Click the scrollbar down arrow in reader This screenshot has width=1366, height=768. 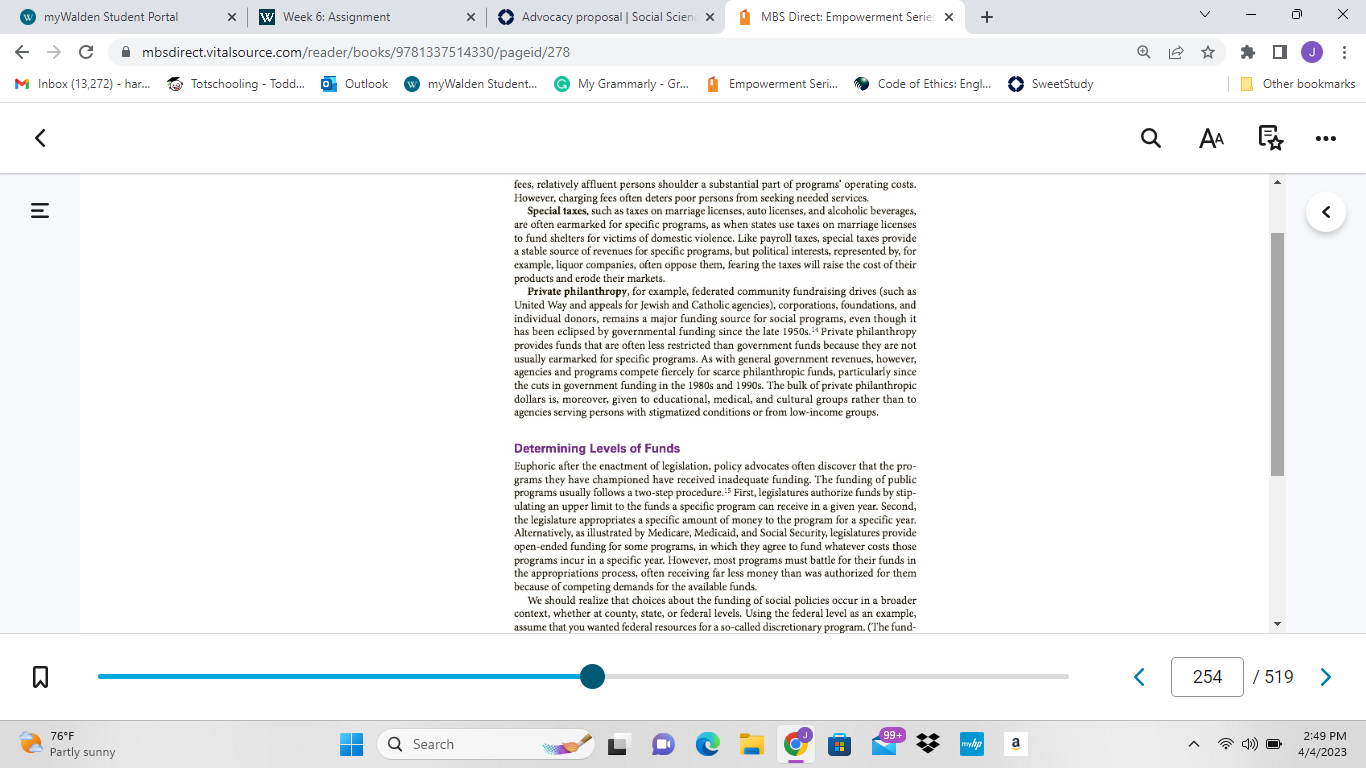tap(1277, 623)
